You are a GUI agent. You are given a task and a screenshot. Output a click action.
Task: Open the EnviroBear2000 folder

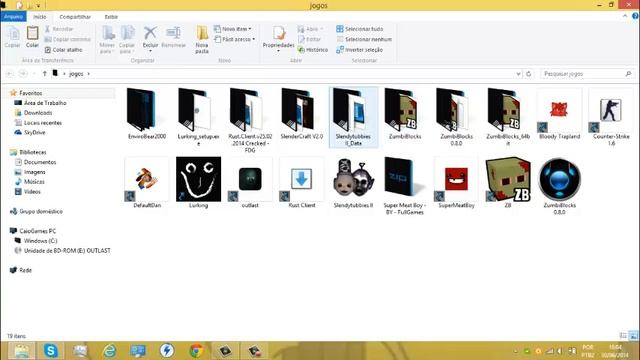(x=147, y=114)
